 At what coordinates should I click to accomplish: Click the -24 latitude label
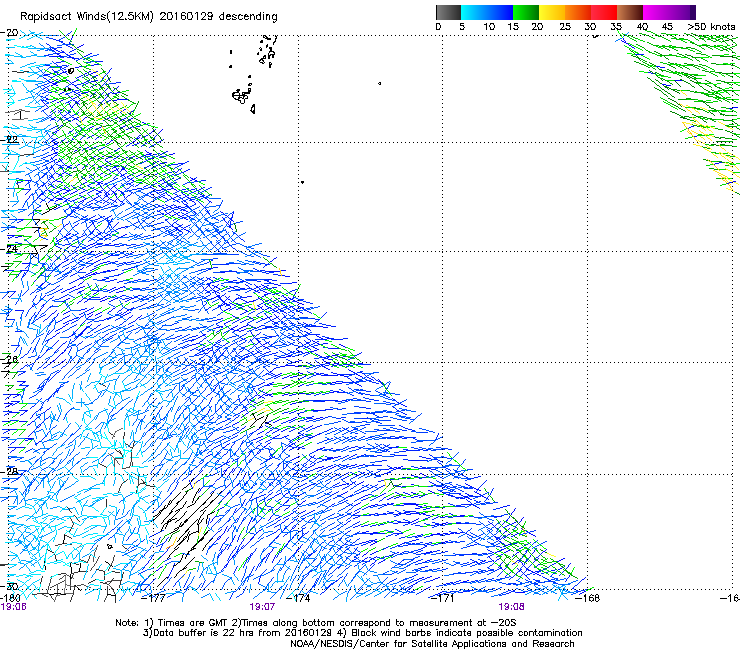10,249
